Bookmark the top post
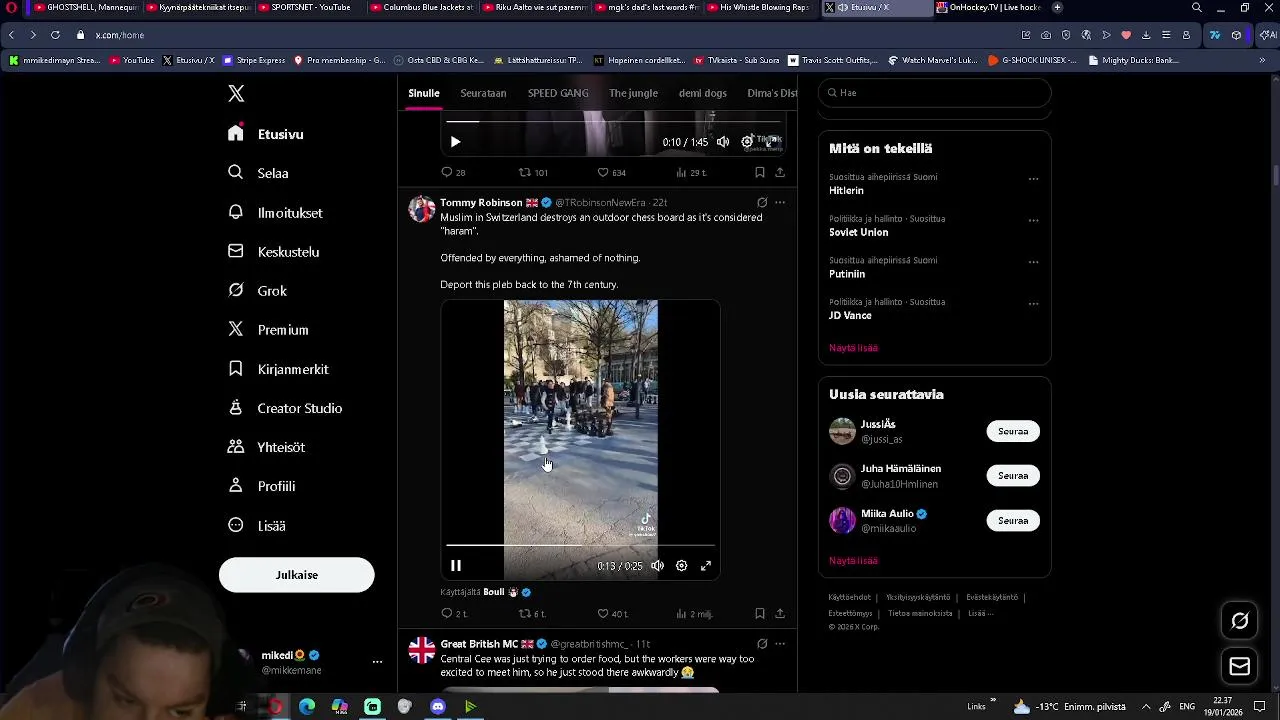1280x720 pixels. [760, 172]
